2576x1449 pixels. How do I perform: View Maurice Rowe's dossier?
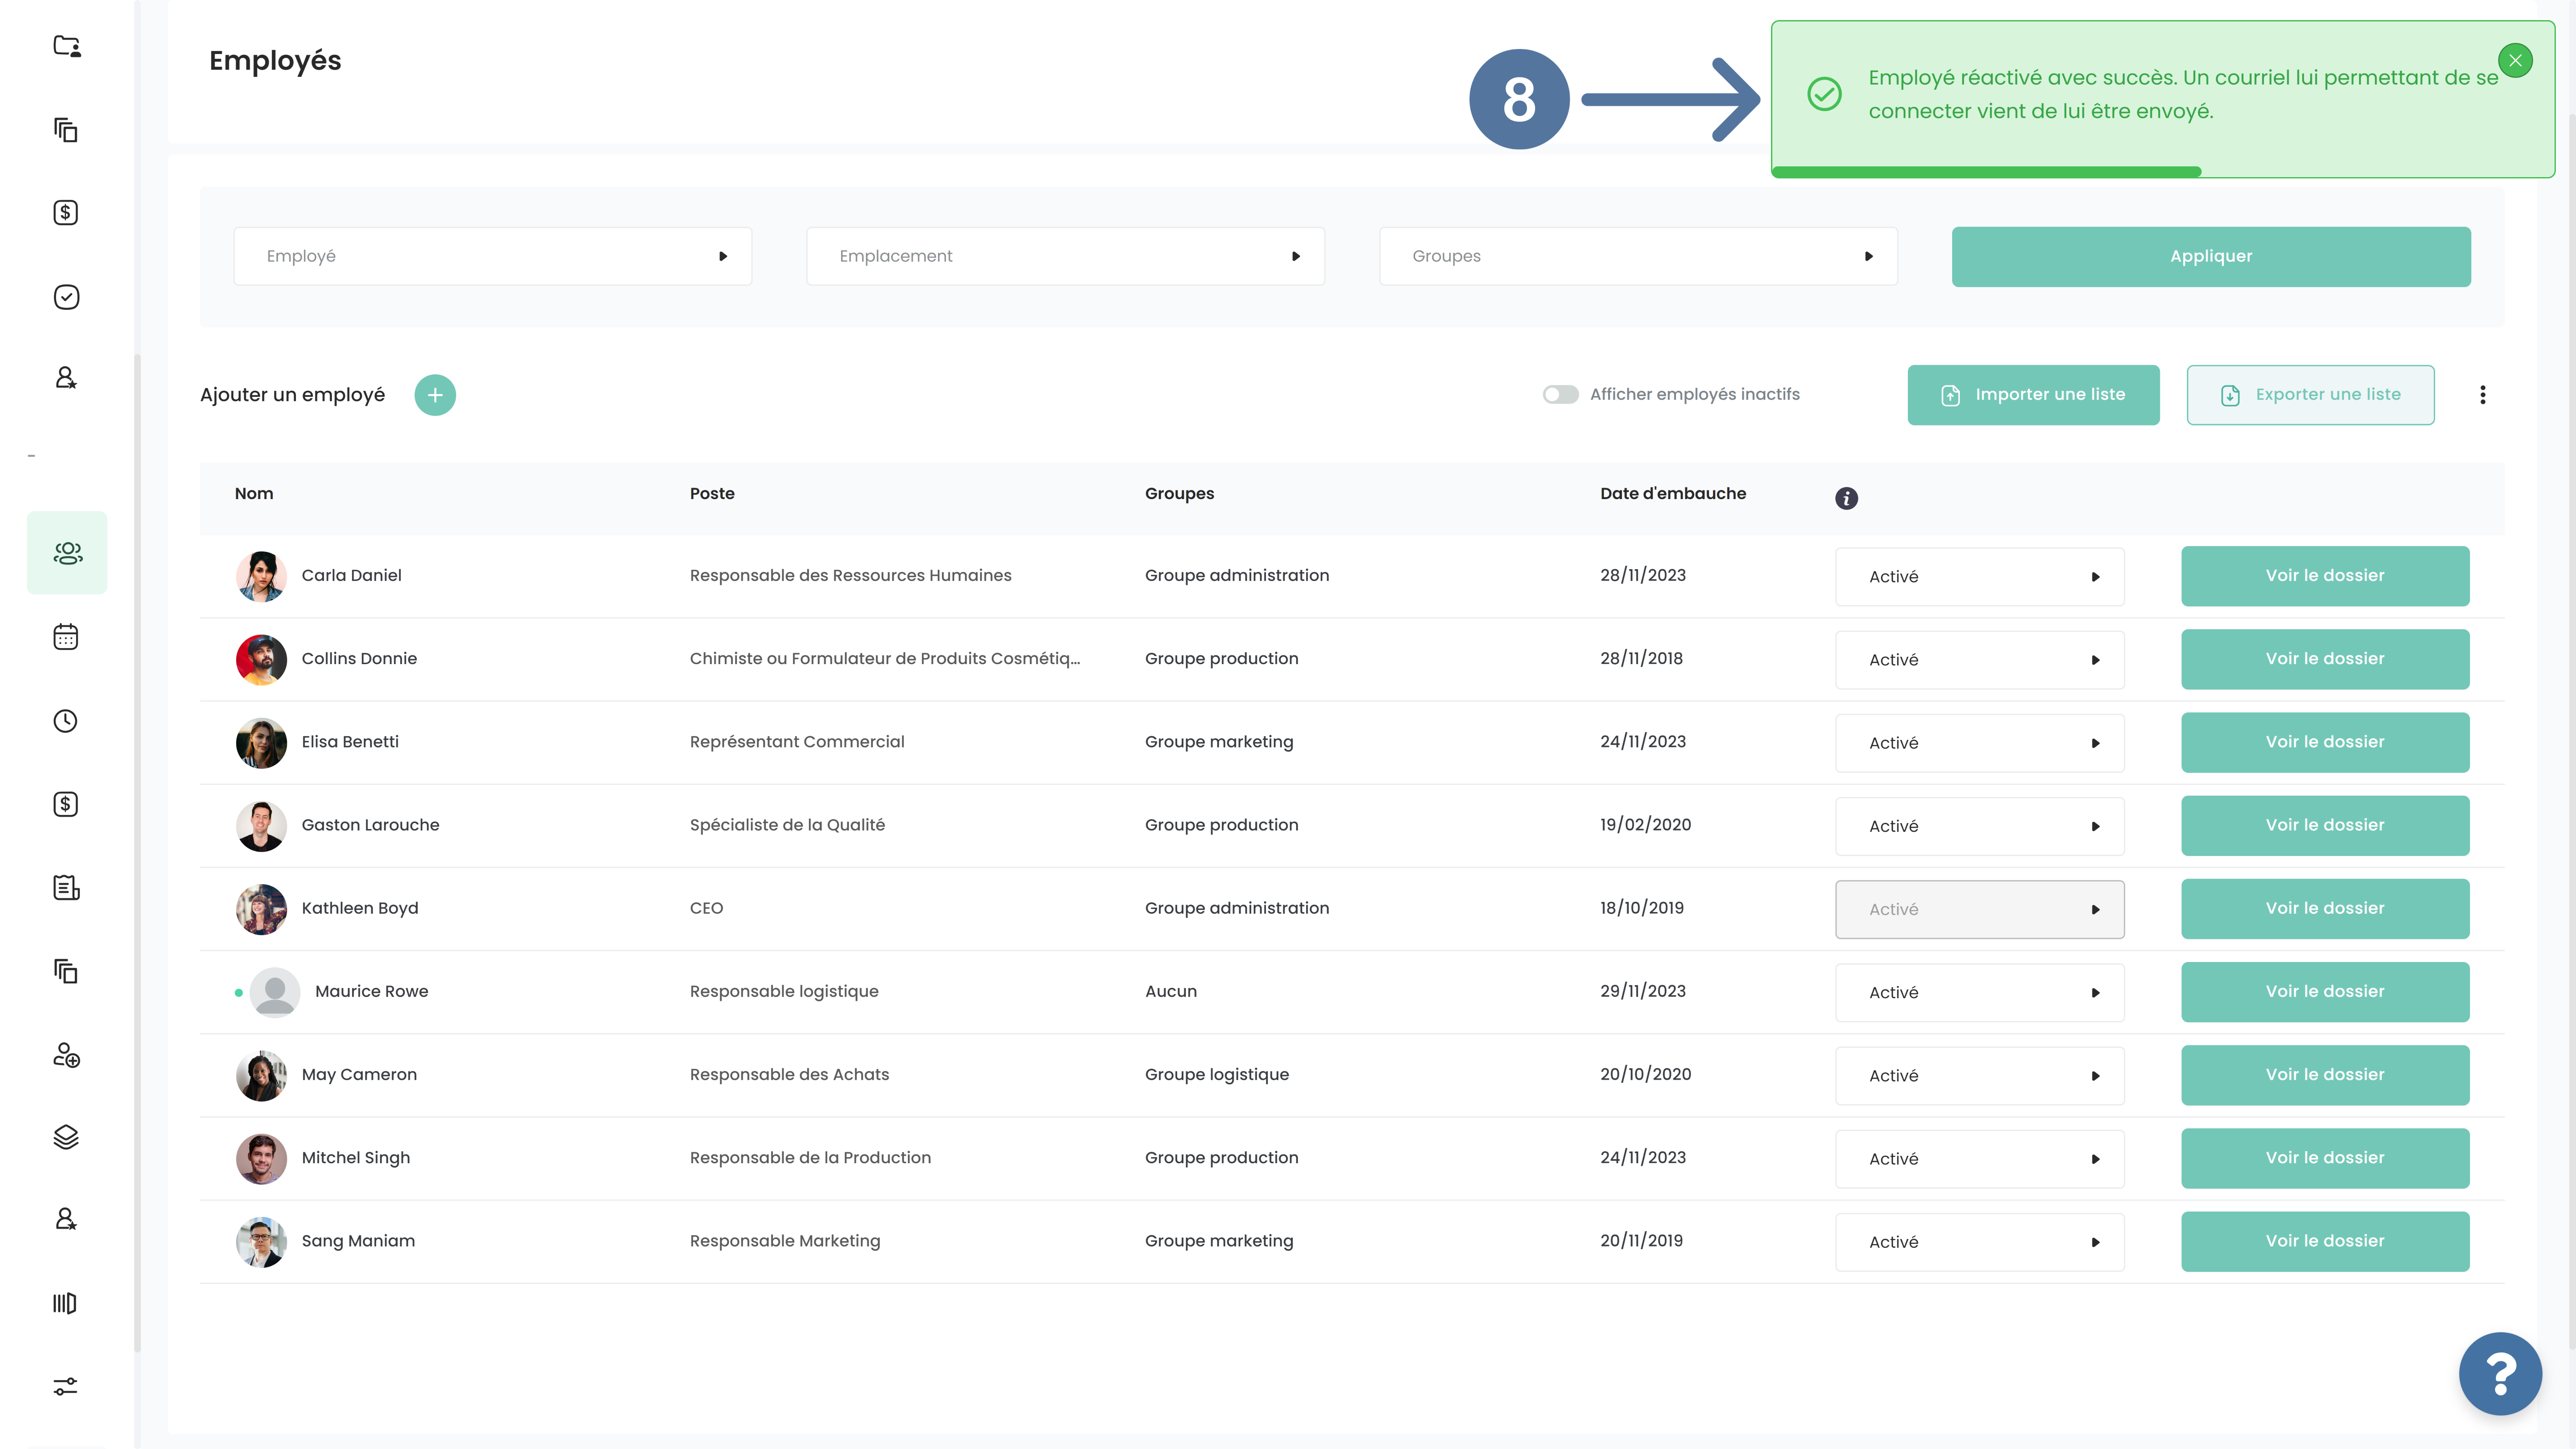pos(2325,992)
